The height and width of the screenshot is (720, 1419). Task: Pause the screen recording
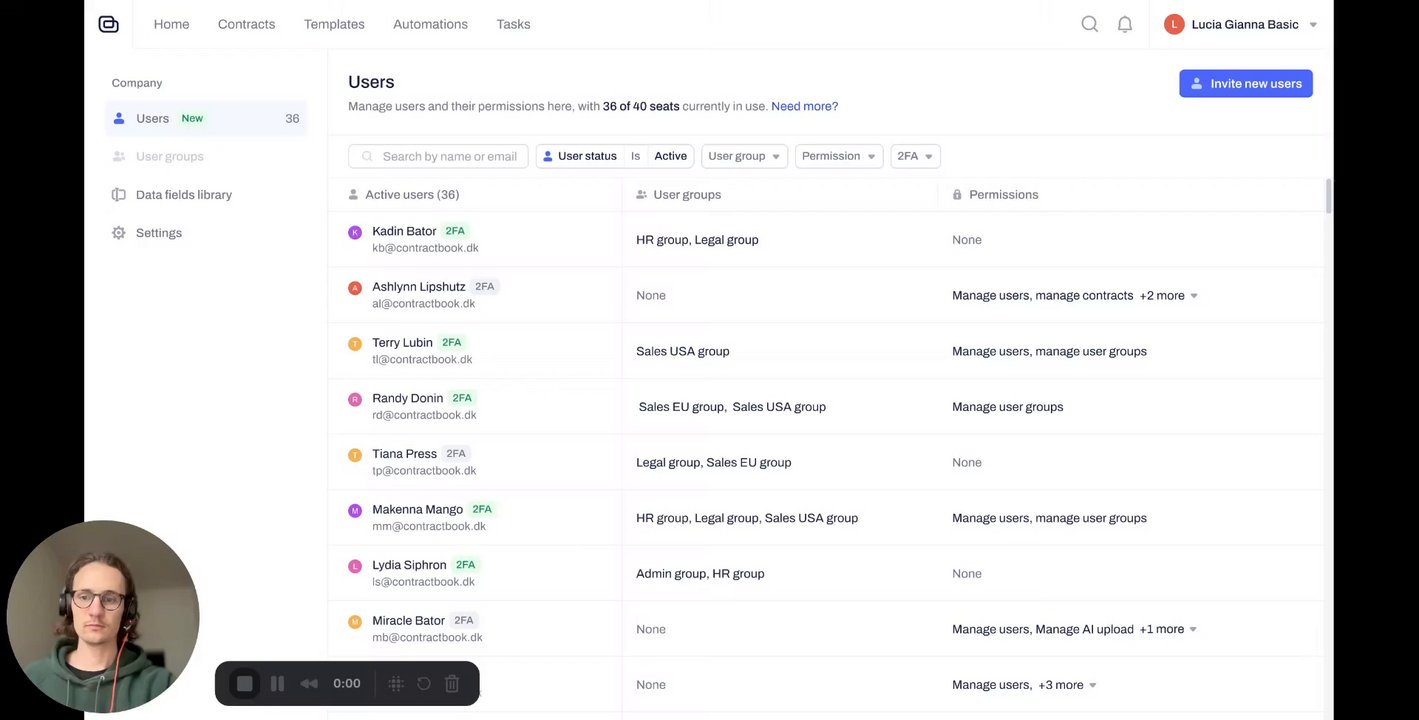pos(277,684)
